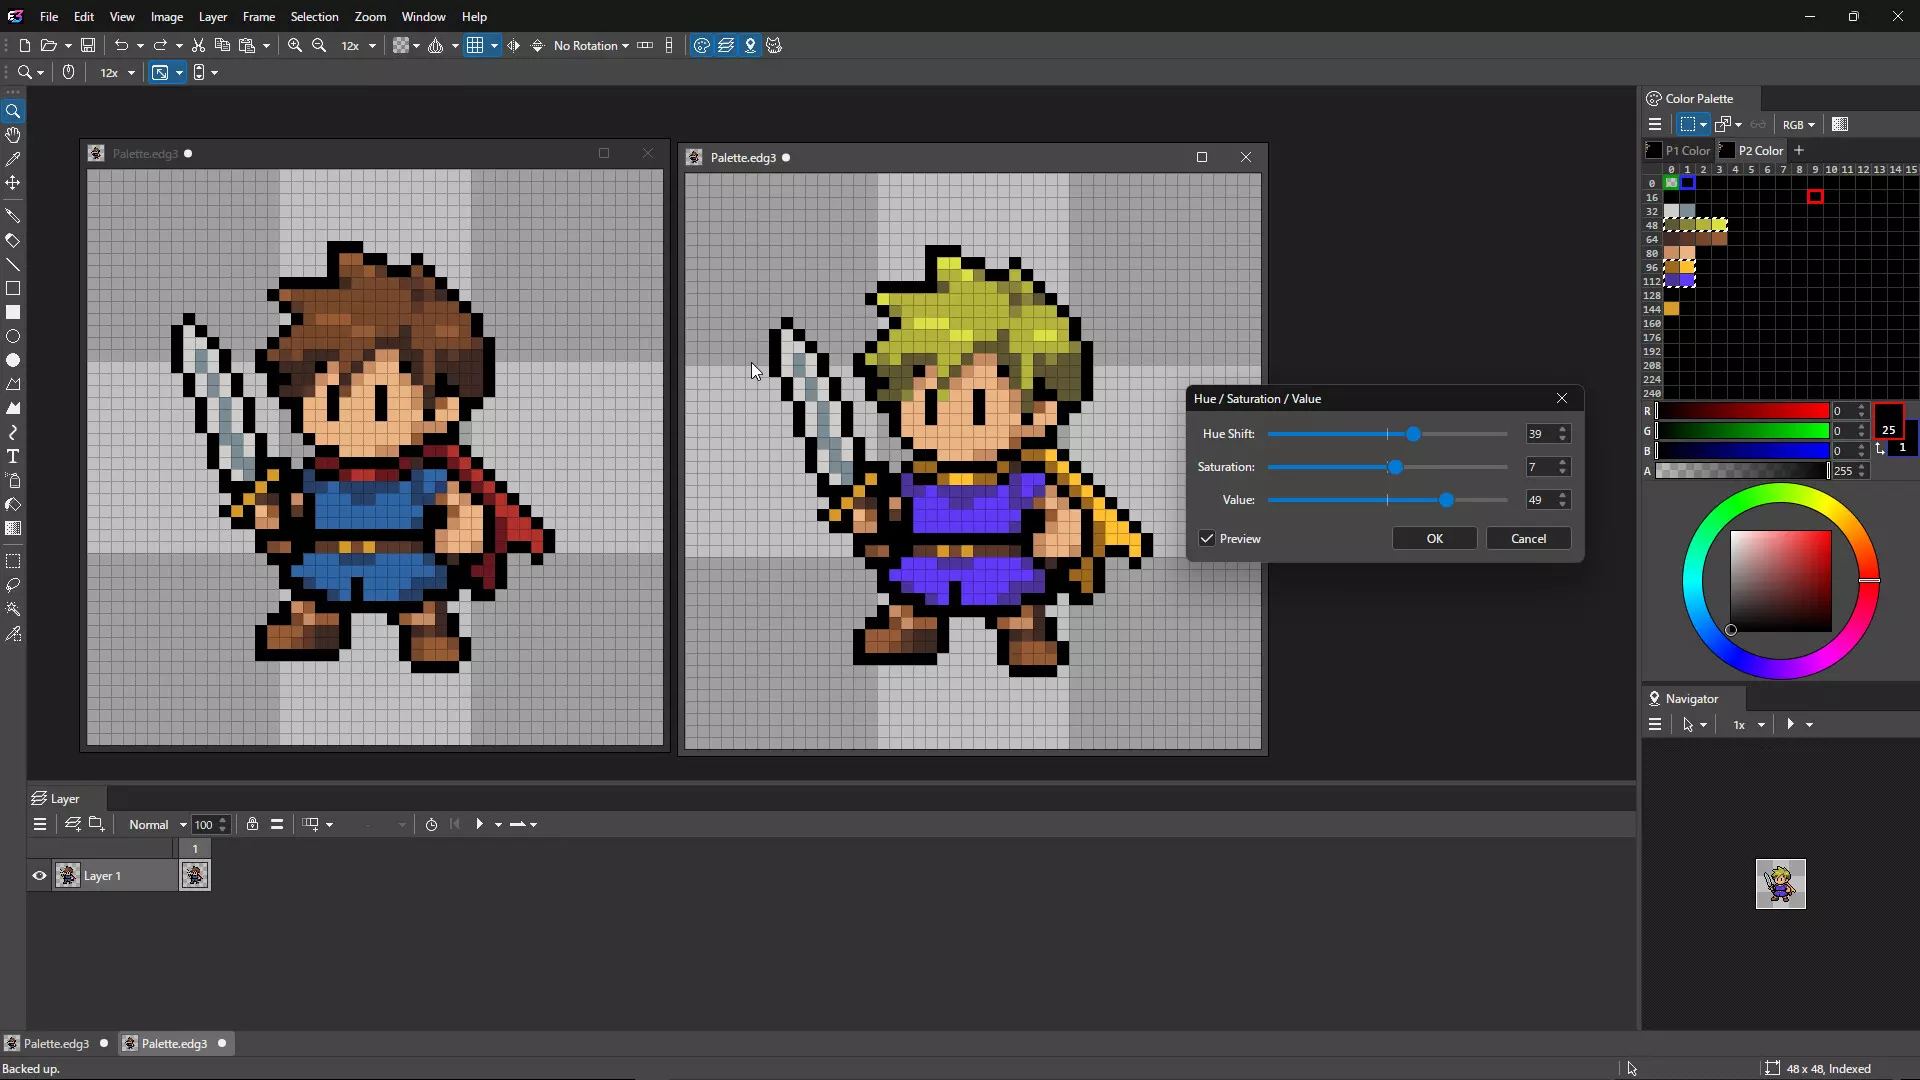Select the rectangular selection tool
1920x1080 pixels.
(x=13, y=562)
